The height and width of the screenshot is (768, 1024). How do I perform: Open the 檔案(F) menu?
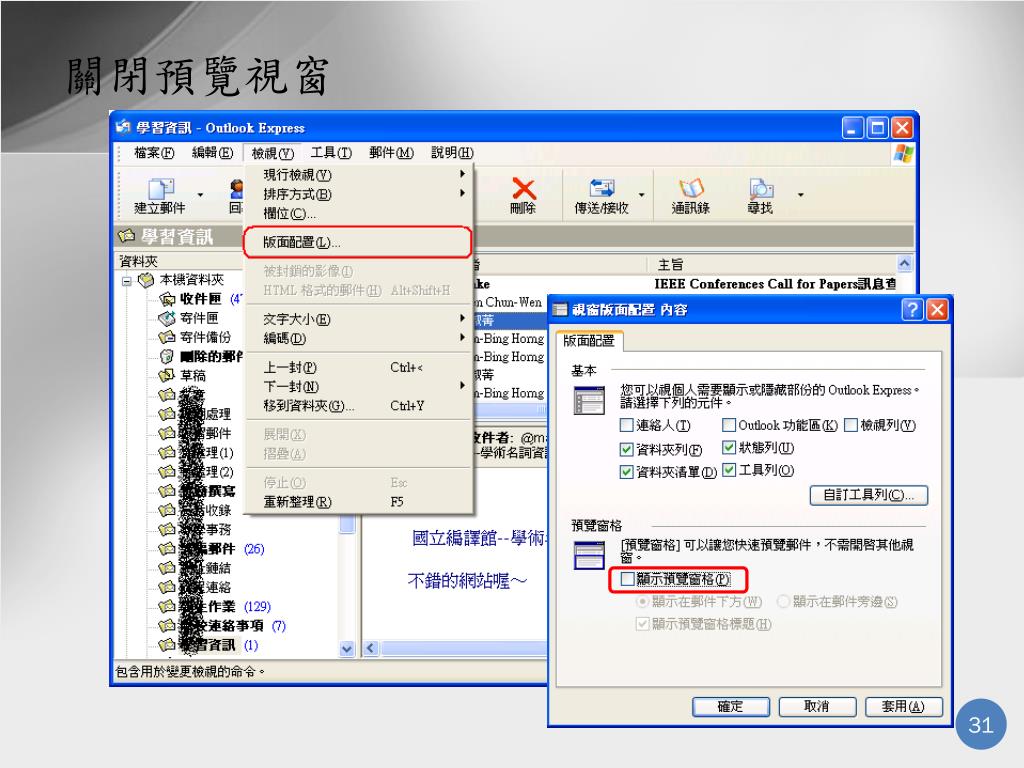[154, 153]
